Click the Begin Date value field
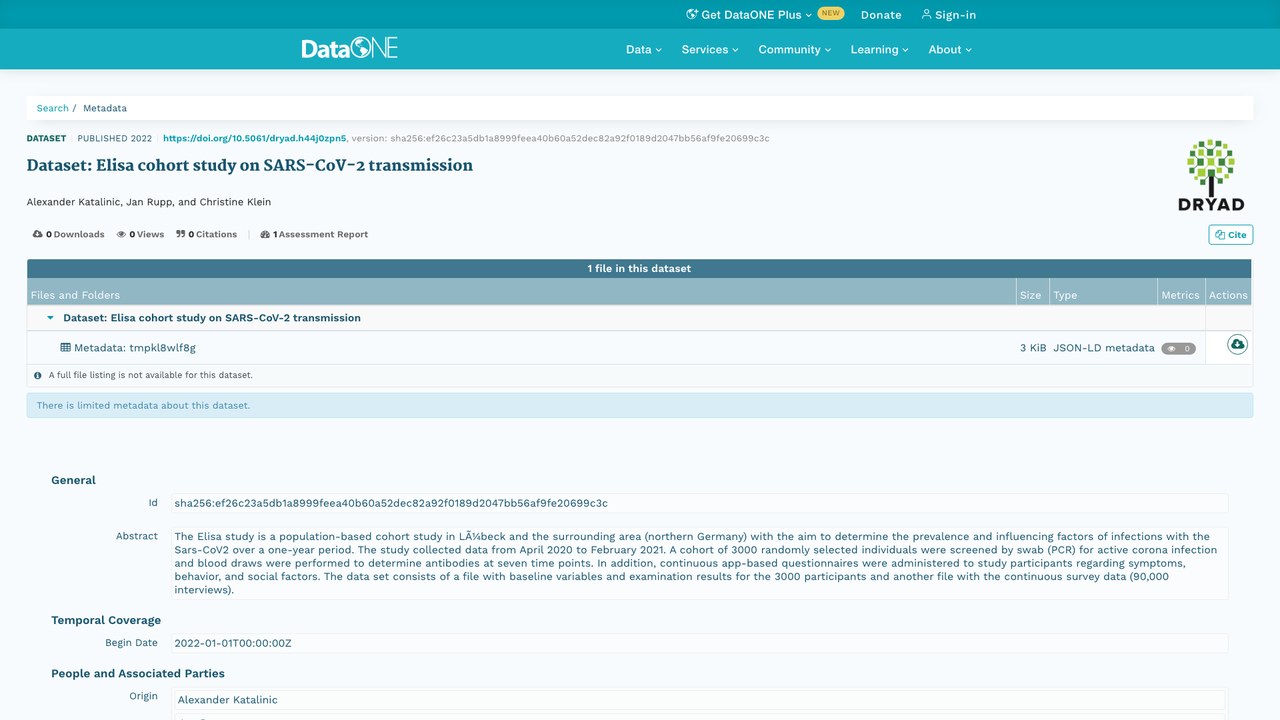Screen dimensions: 1280x720 [699, 643]
